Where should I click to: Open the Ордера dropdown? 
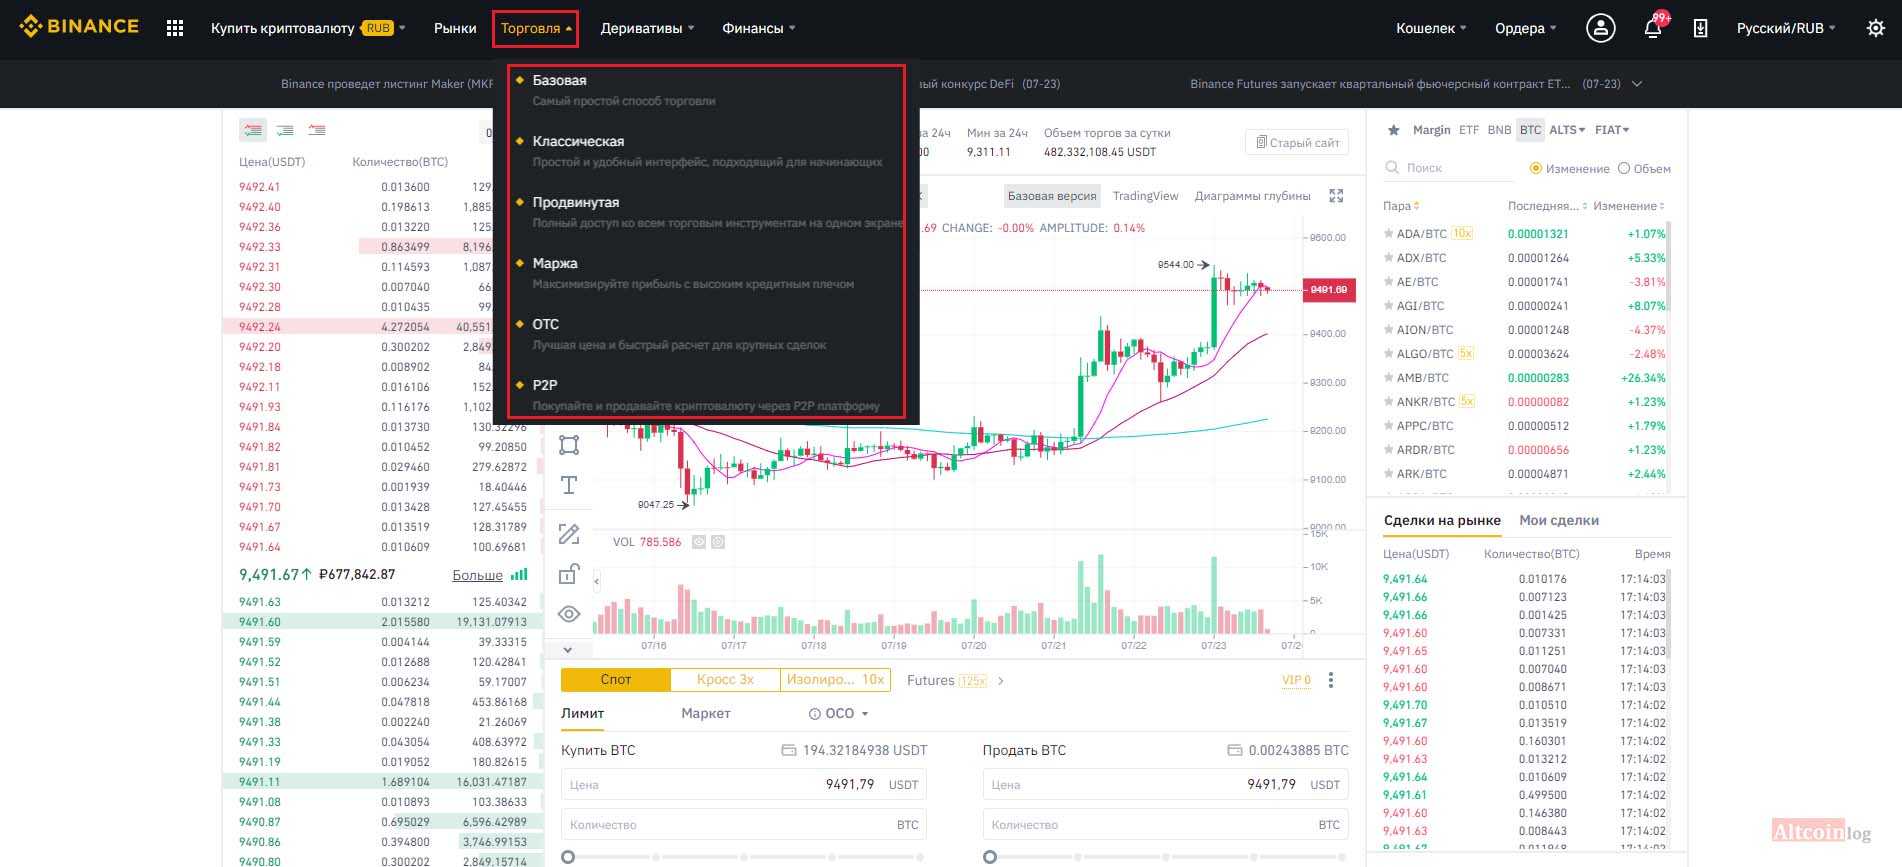(1526, 28)
